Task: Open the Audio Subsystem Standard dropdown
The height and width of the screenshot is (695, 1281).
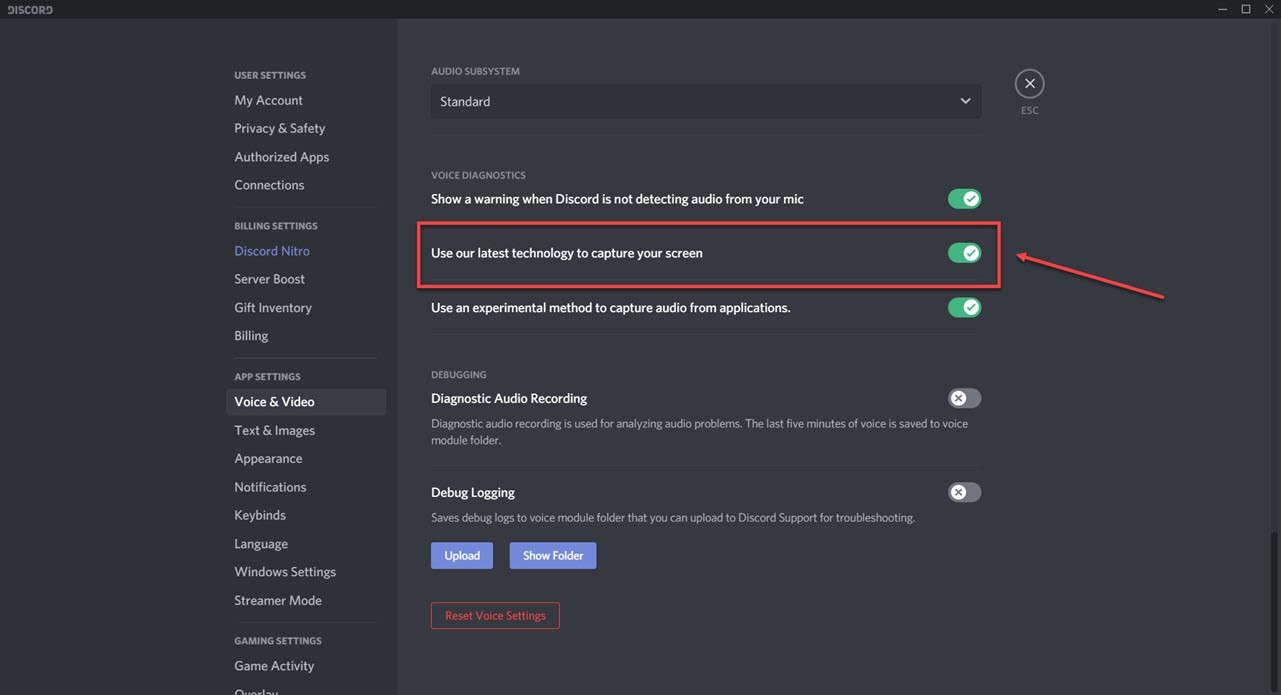Action: pyautogui.click(x=706, y=101)
